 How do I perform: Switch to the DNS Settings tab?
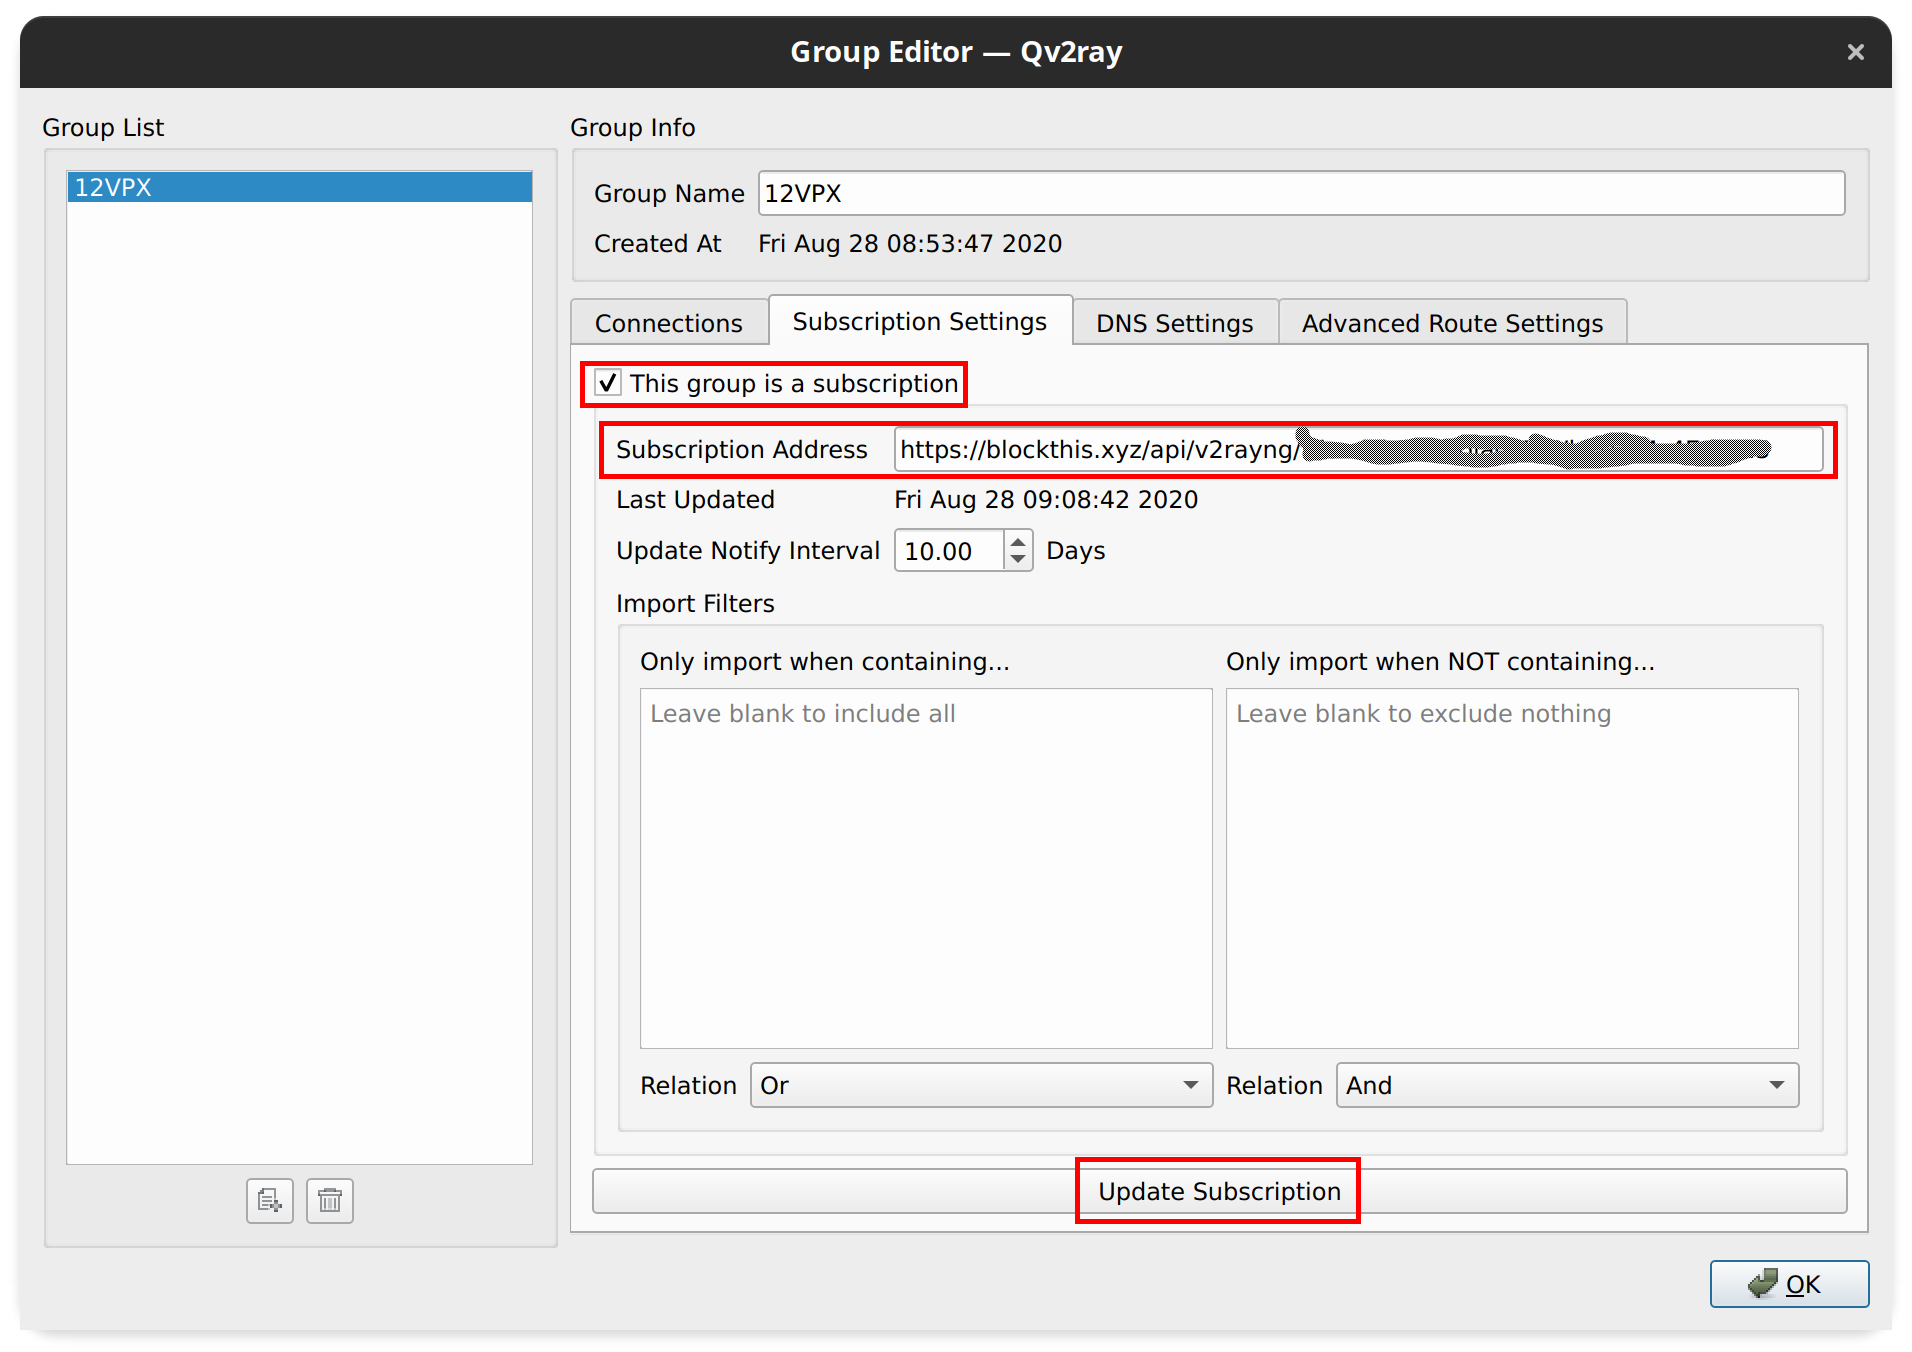[x=1174, y=323]
